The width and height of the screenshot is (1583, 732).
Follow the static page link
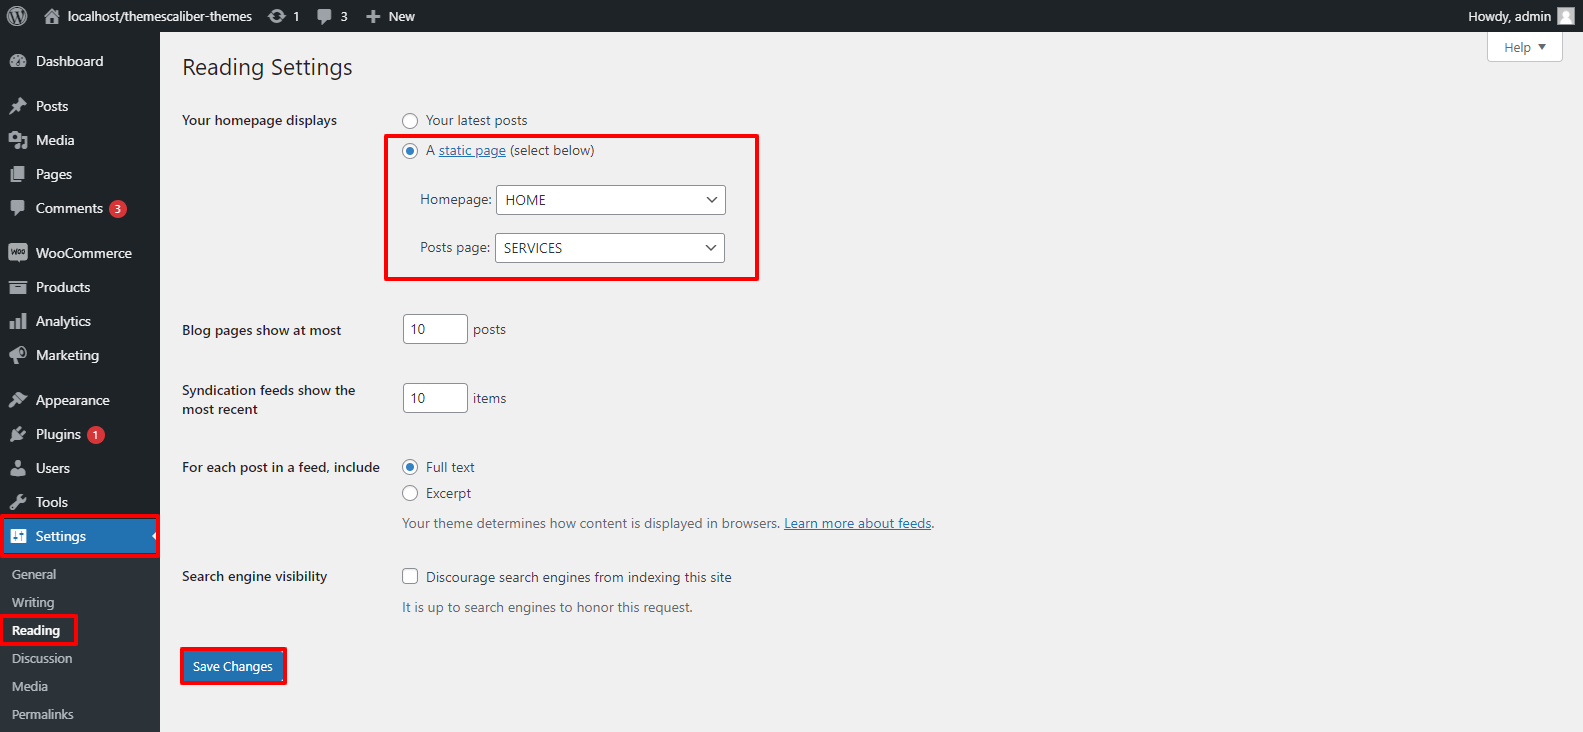[472, 151]
